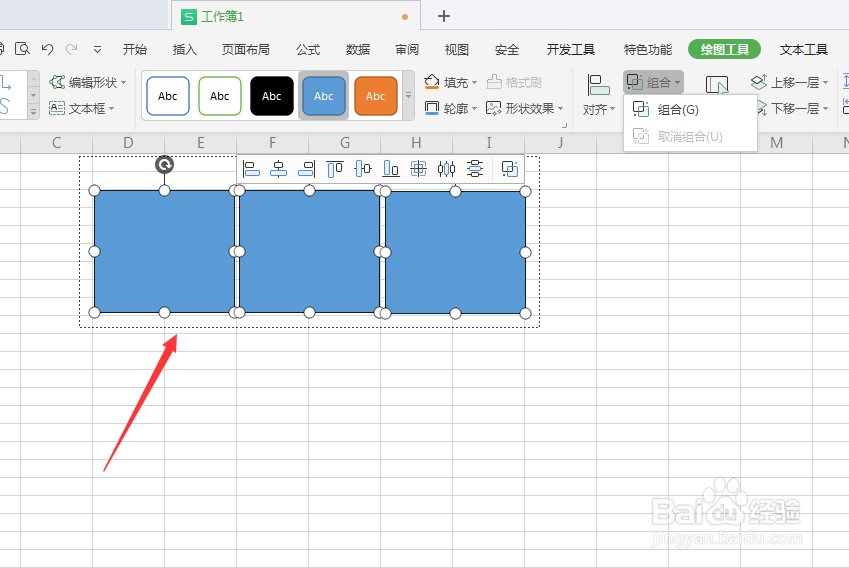Click align right icon in floating toolbar

click(306, 169)
